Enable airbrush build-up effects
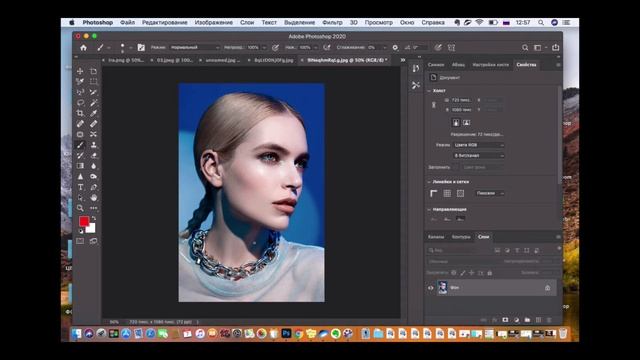 coord(327,48)
